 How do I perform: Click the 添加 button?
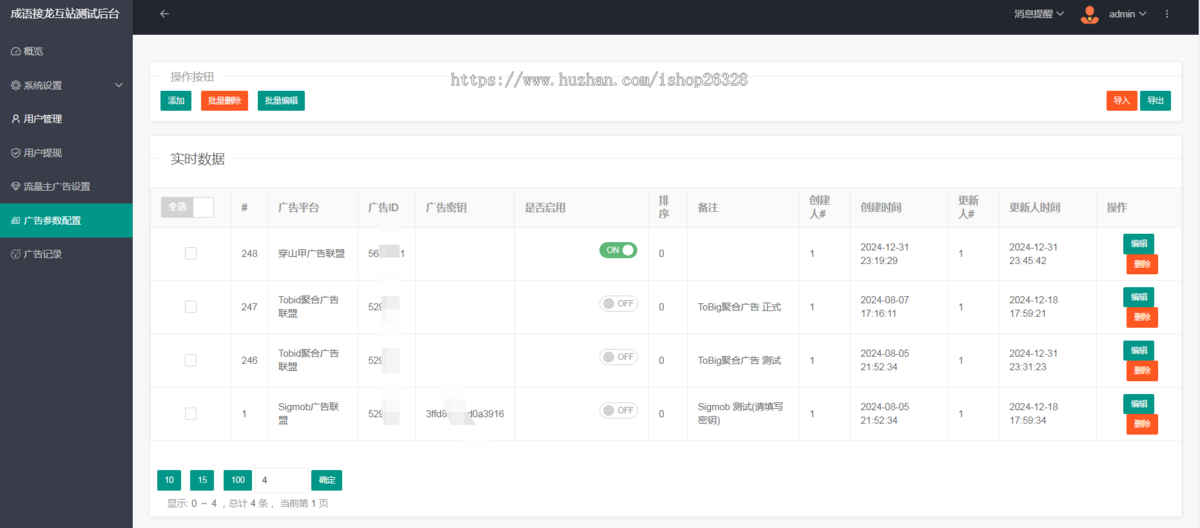pyautogui.click(x=176, y=101)
